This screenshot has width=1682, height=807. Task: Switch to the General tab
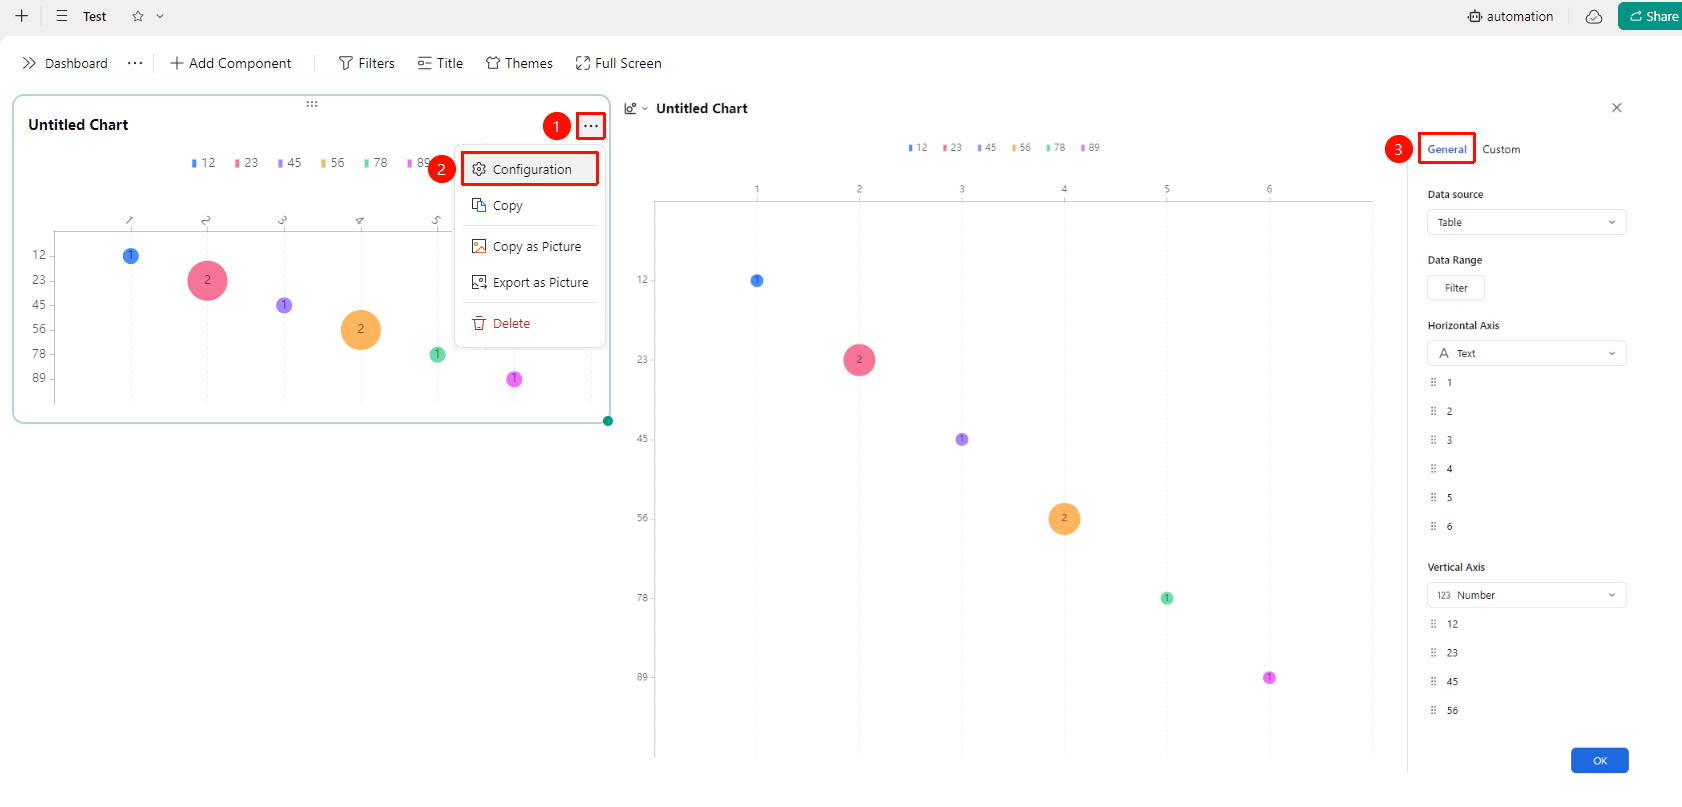tap(1447, 149)
